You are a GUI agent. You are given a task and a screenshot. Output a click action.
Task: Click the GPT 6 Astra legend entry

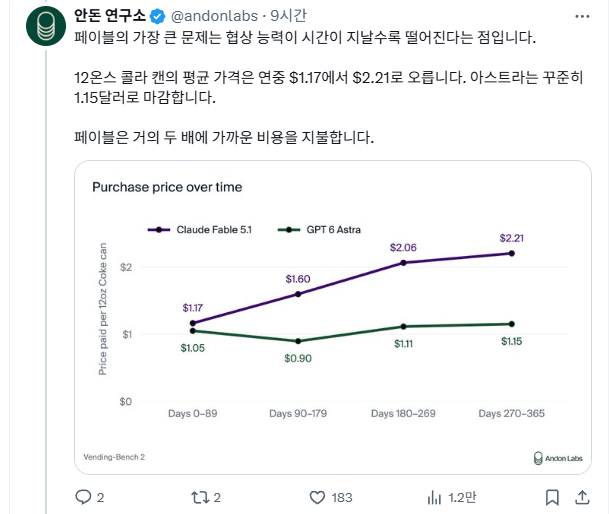click(x=319, y=230)
